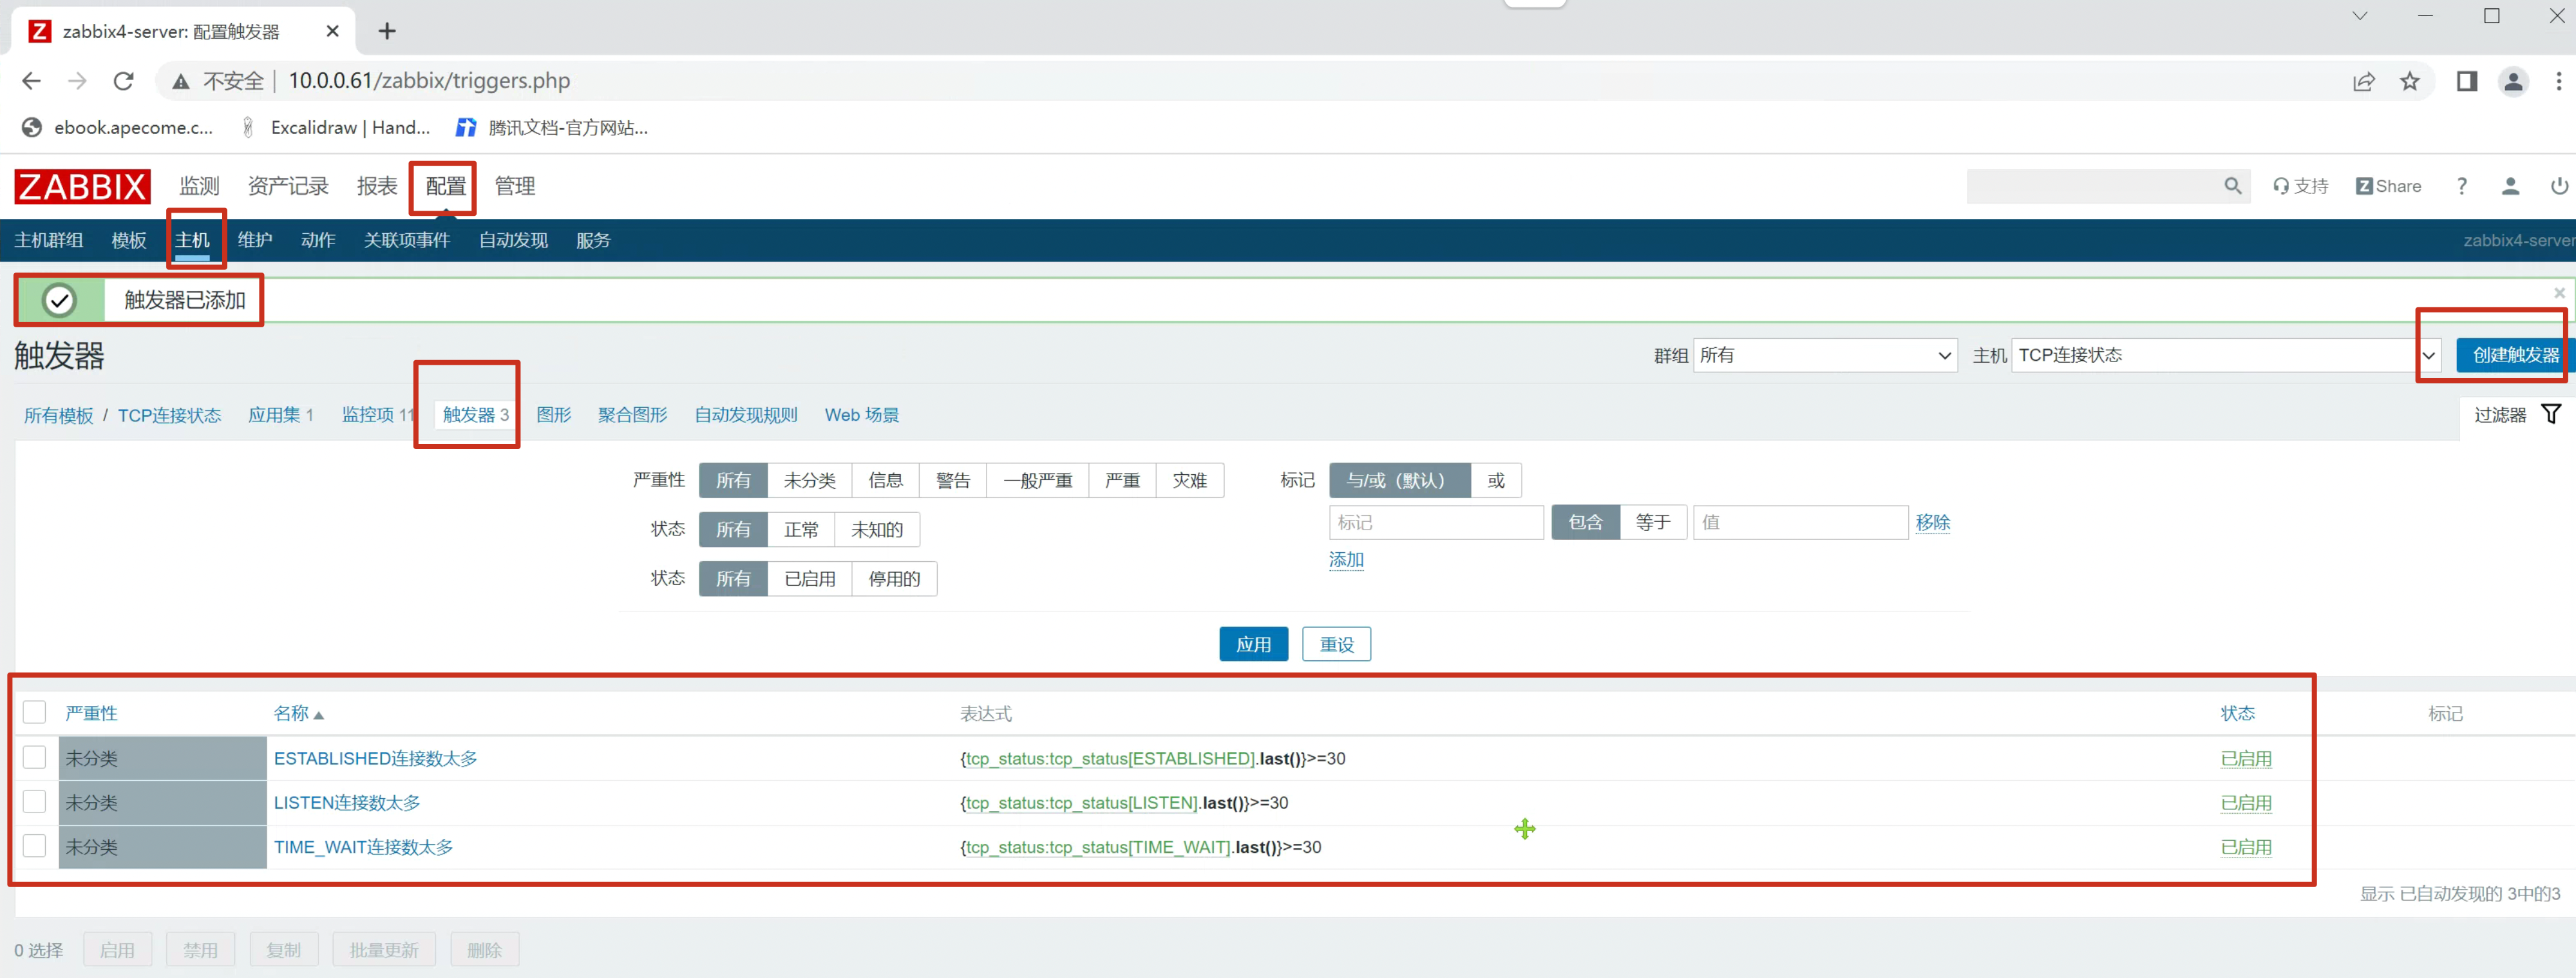Screen dimensions: 2576x978
Task: Open the help question mark icon
Action: click(x=2461, y=186)
